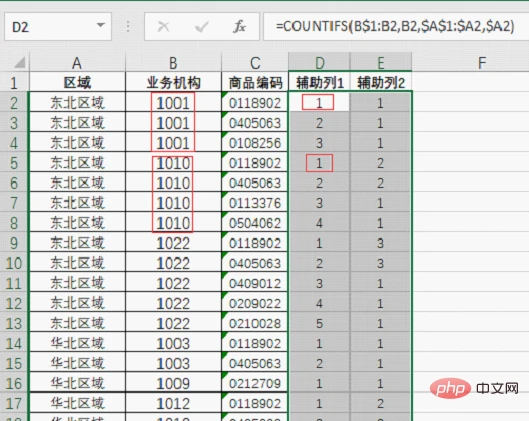This screenshot has height=421, width=529.
Task: Select cell C12 with code 0209022
Action: pos(255,303)
